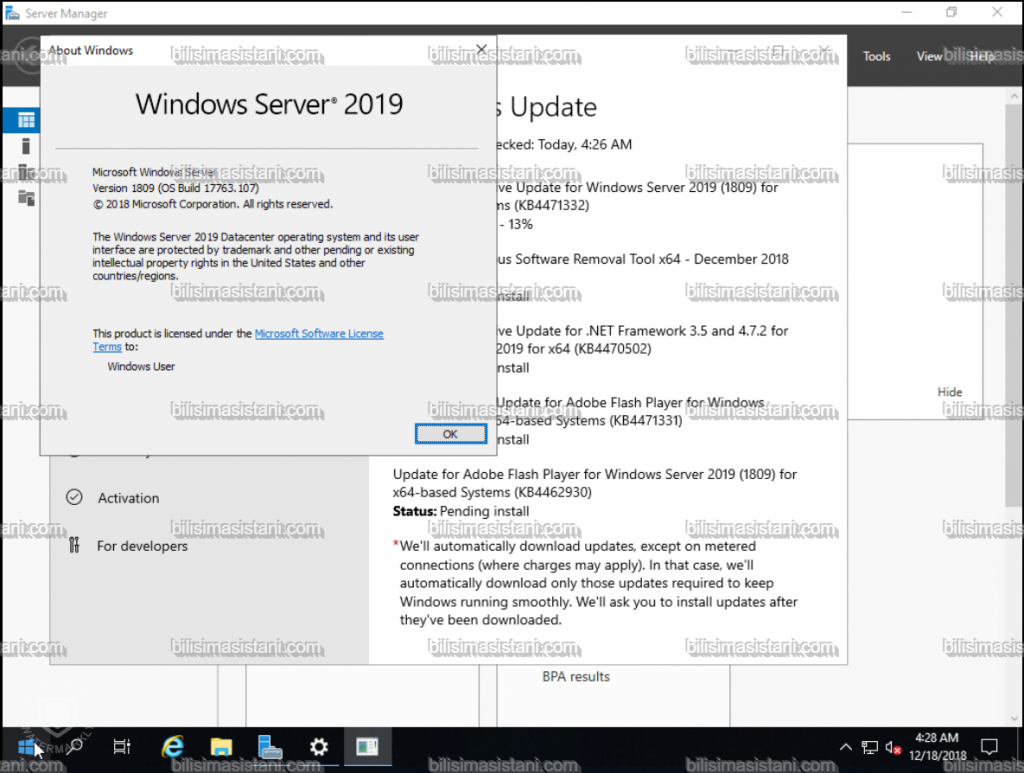Click 'Version 1809 (OS Build 17763.107)' text

pyautogui.click(x=176, y=188)
